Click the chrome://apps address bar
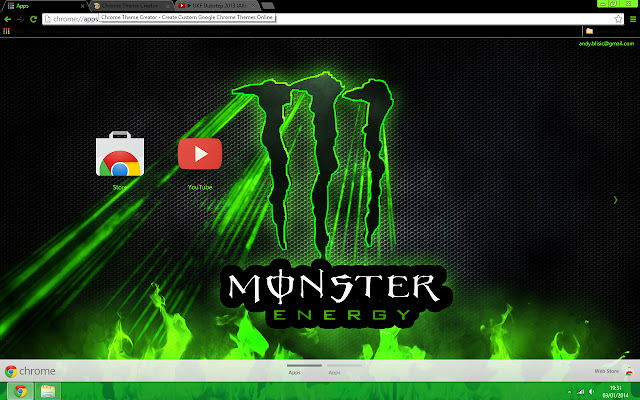Screen dimensions: 640x400 [x=333, y=19]
